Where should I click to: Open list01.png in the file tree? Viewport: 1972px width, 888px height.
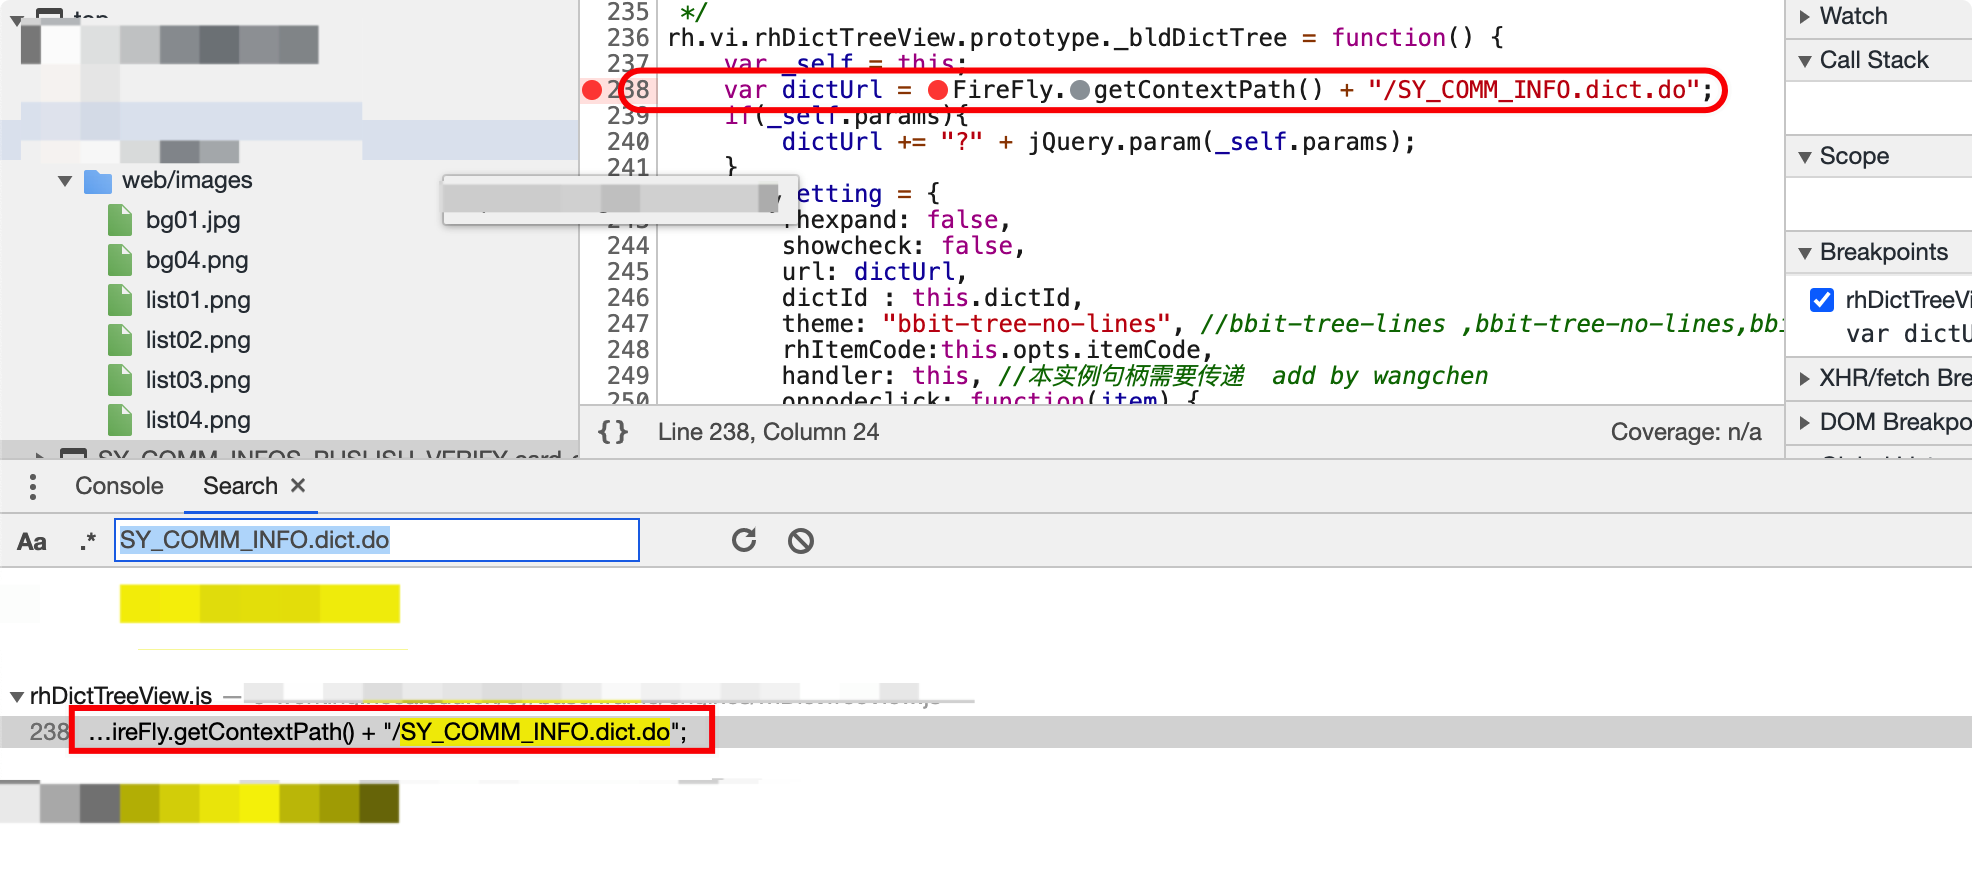coord(198,300)
